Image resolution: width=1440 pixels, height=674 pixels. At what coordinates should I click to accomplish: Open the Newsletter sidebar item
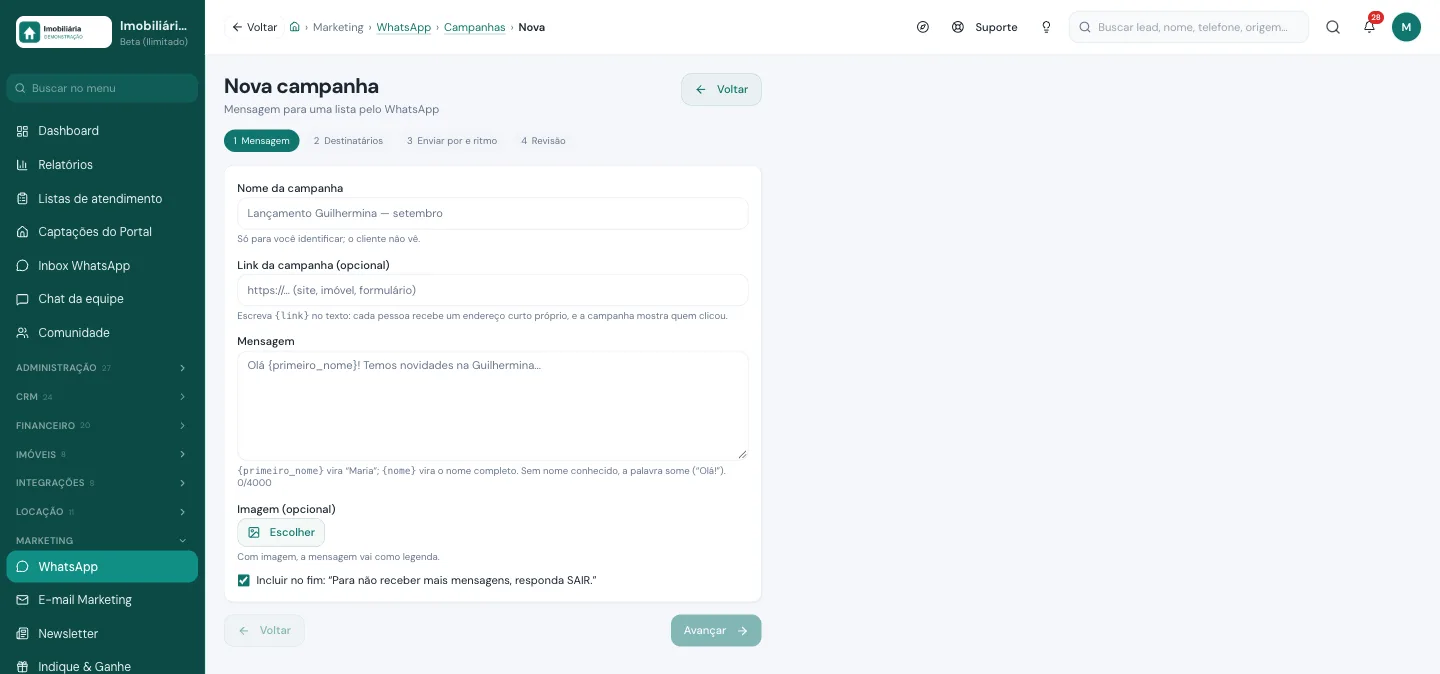pos(102,634)
